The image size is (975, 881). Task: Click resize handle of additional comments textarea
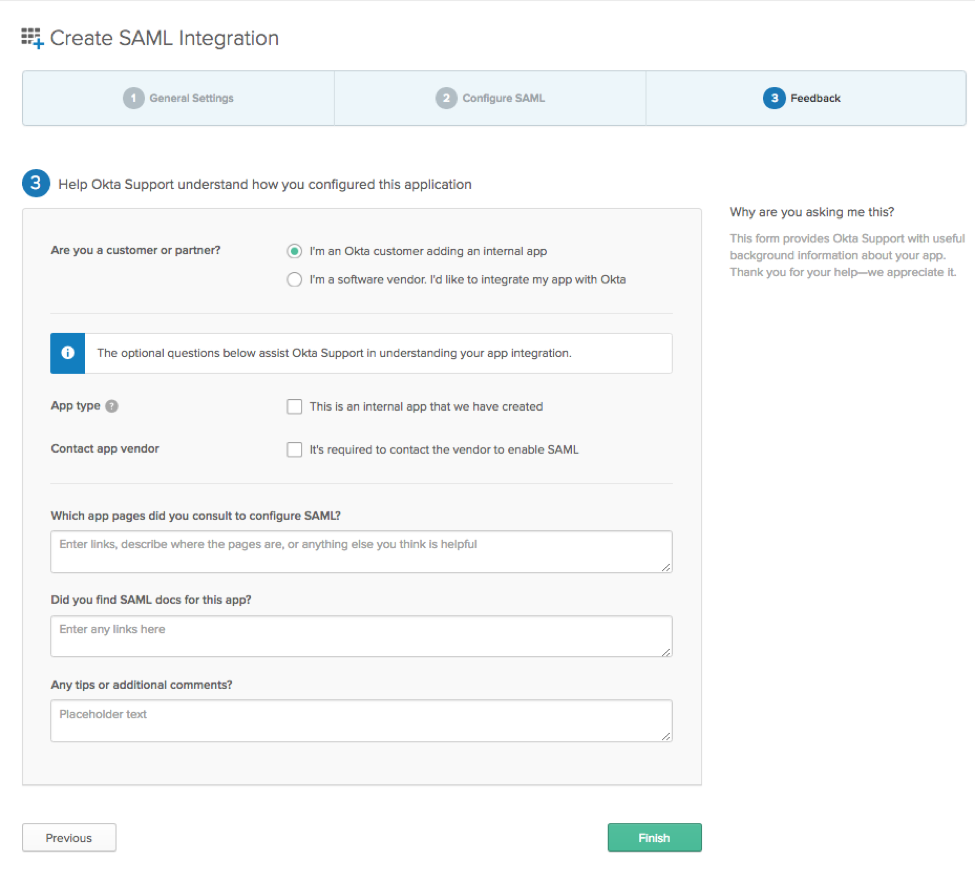(666, 736)
